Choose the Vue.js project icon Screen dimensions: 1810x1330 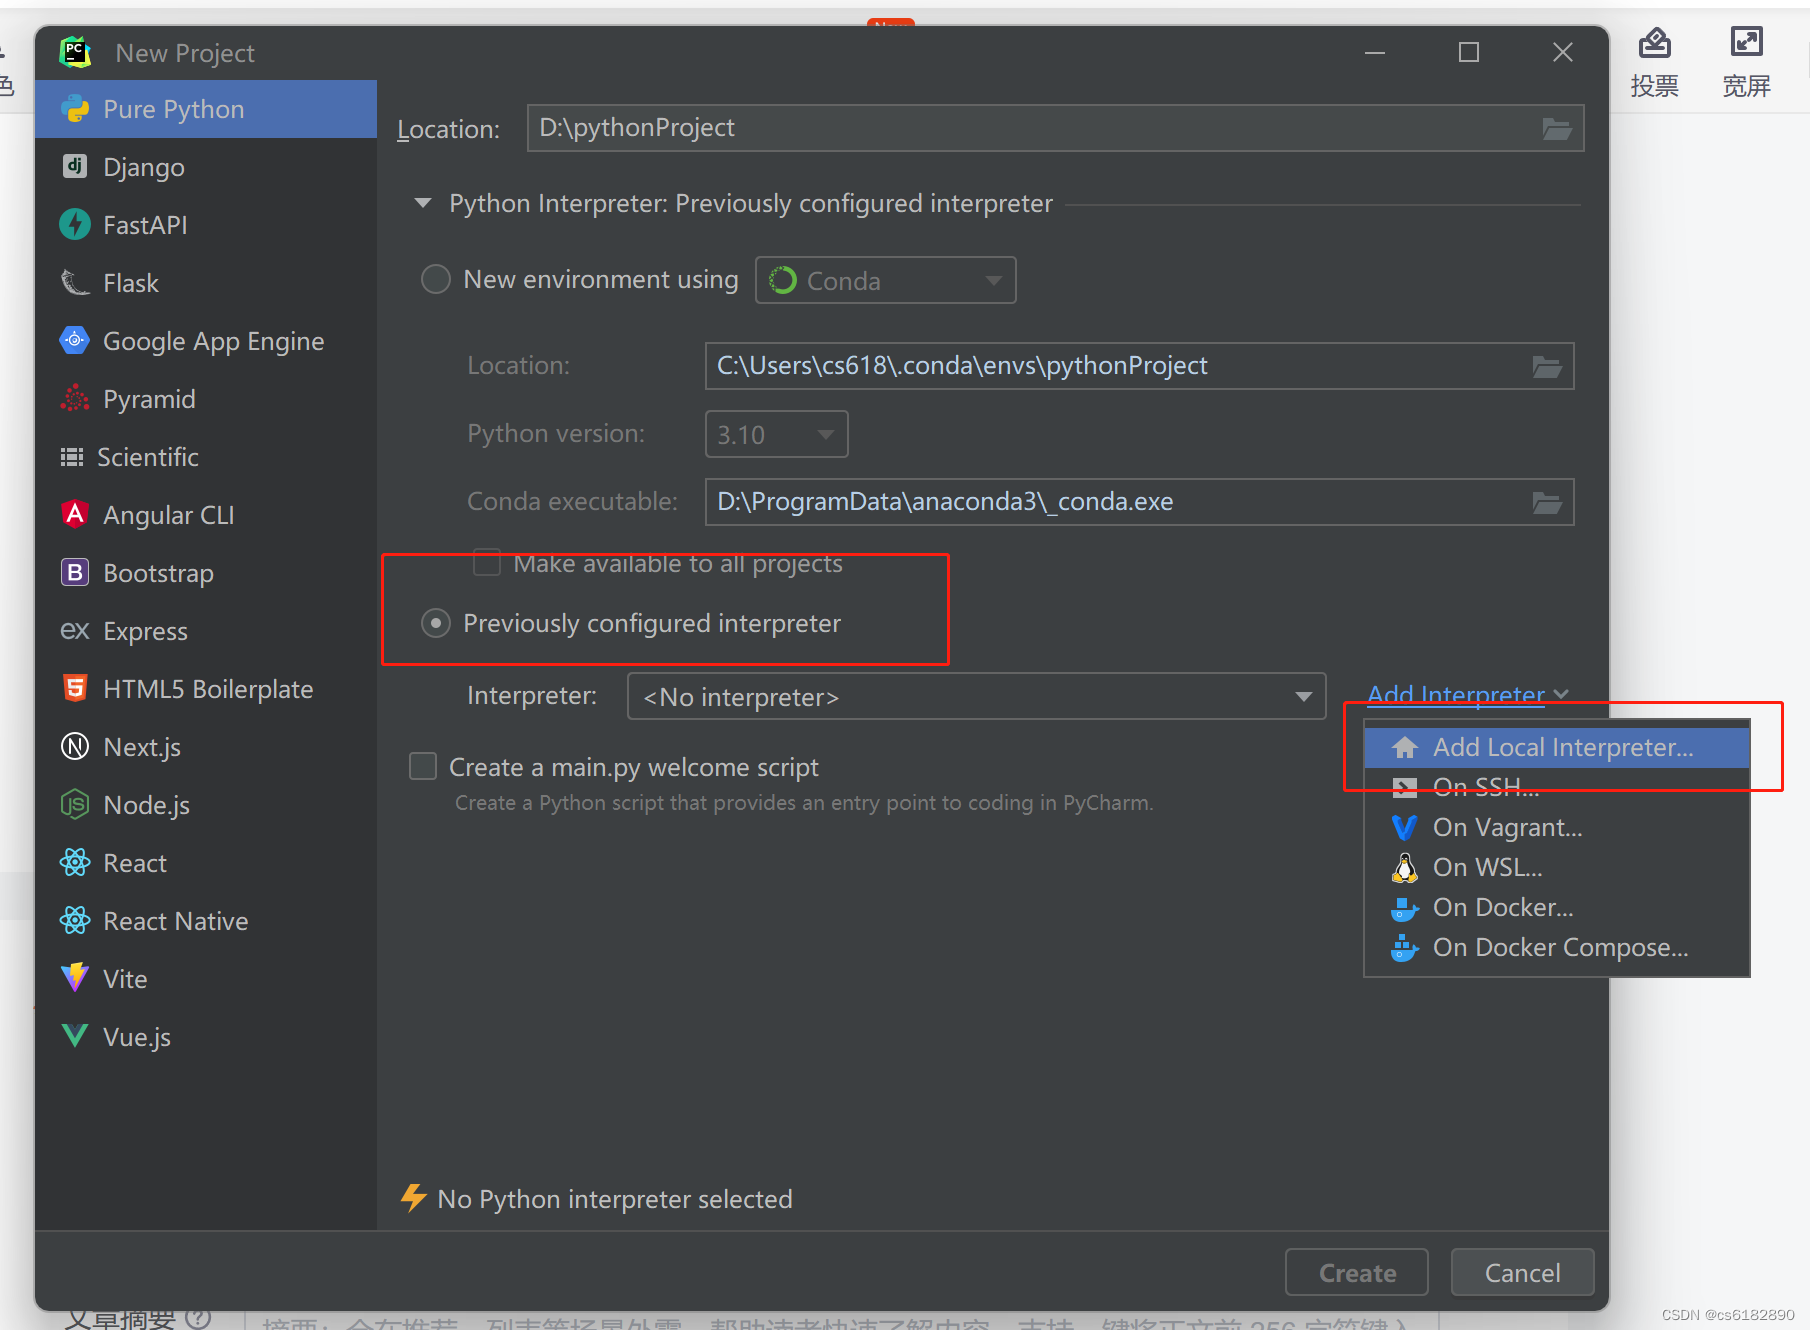tap(75, 1035)
